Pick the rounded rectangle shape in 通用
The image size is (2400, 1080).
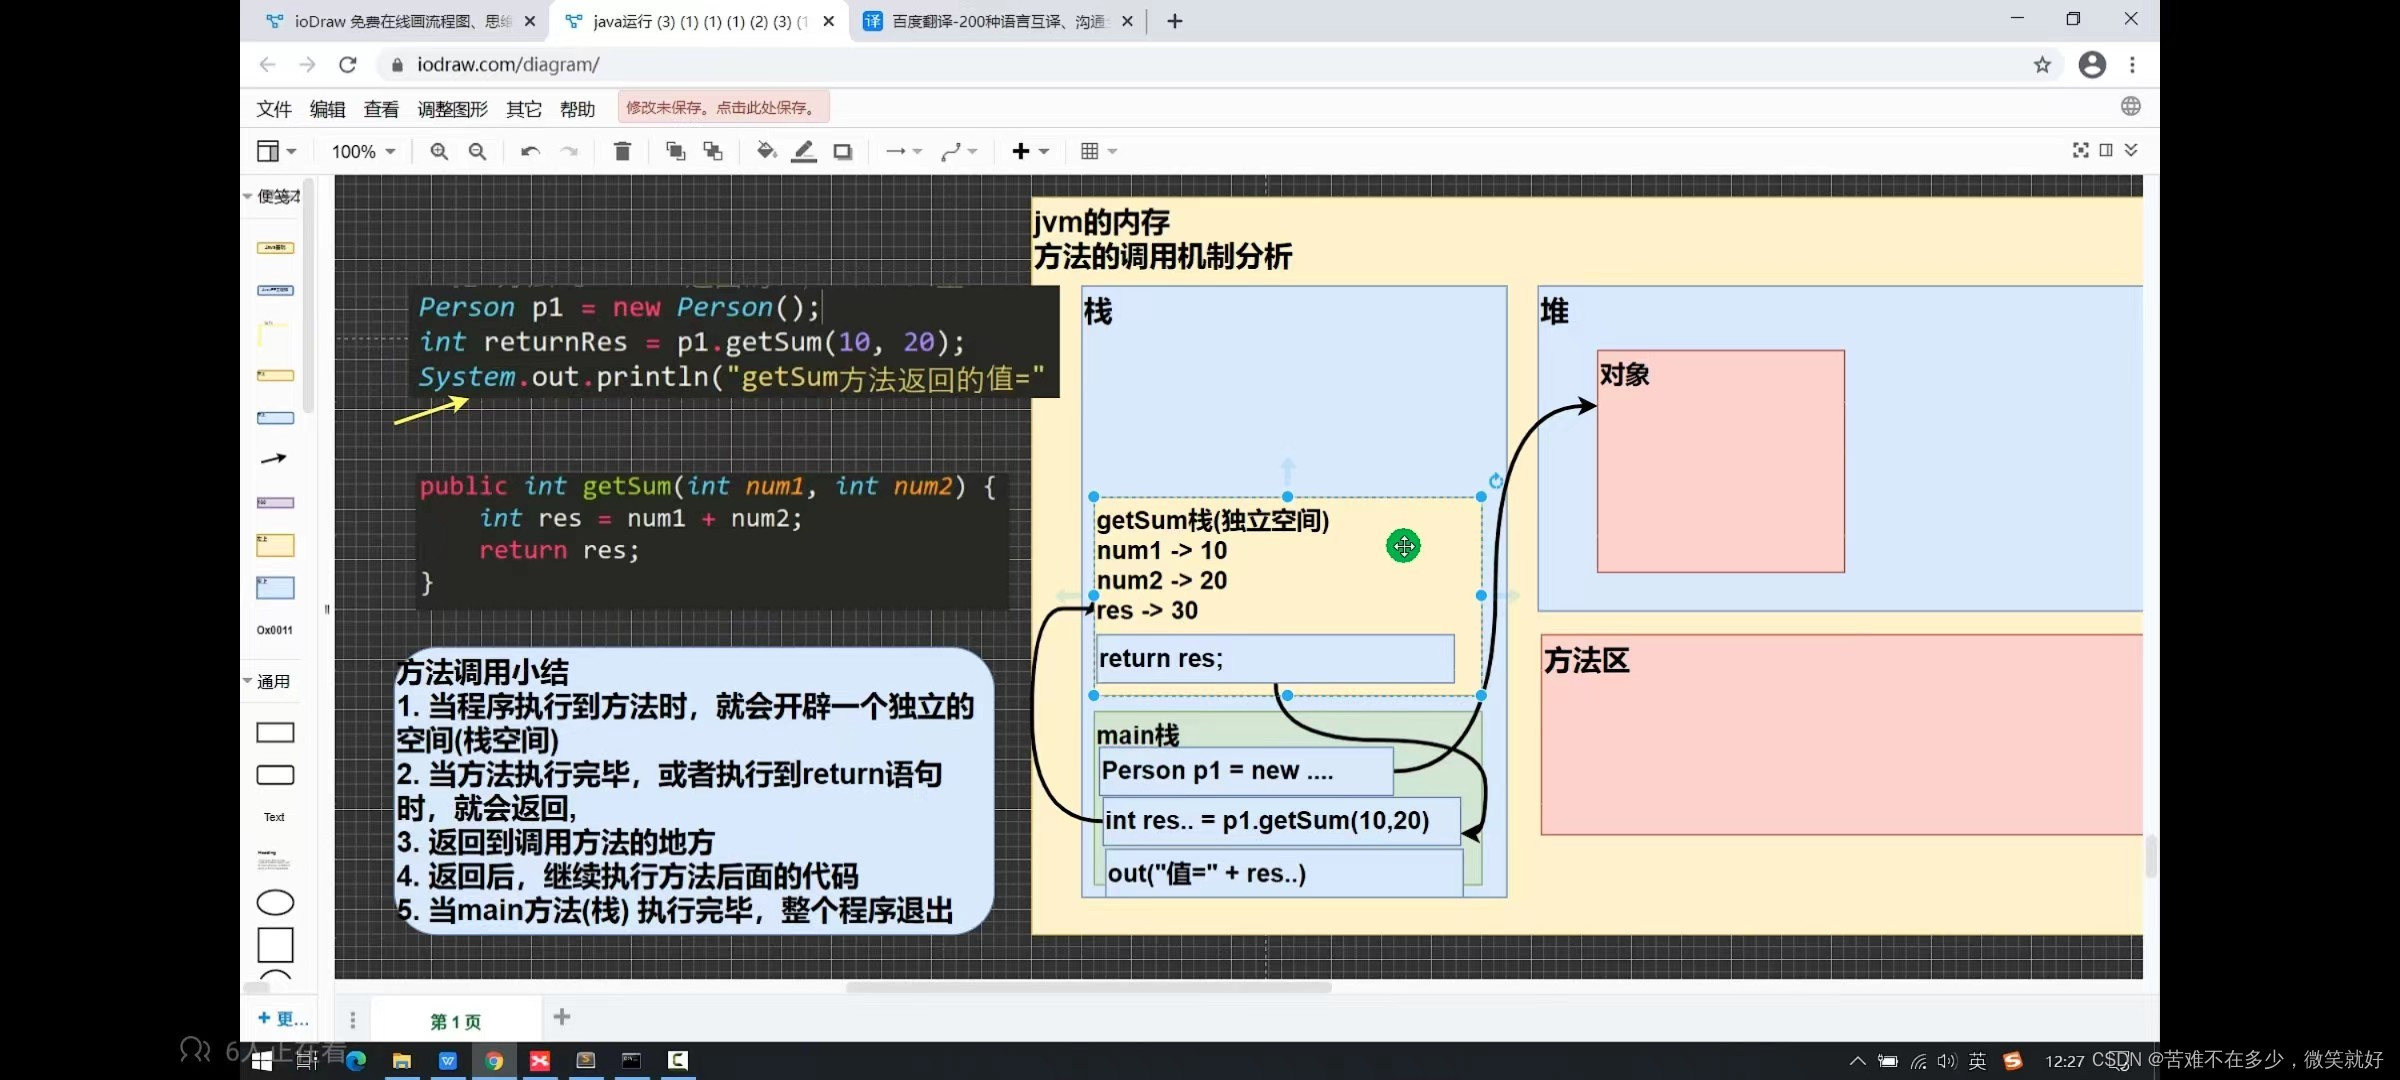click(275, 775)
